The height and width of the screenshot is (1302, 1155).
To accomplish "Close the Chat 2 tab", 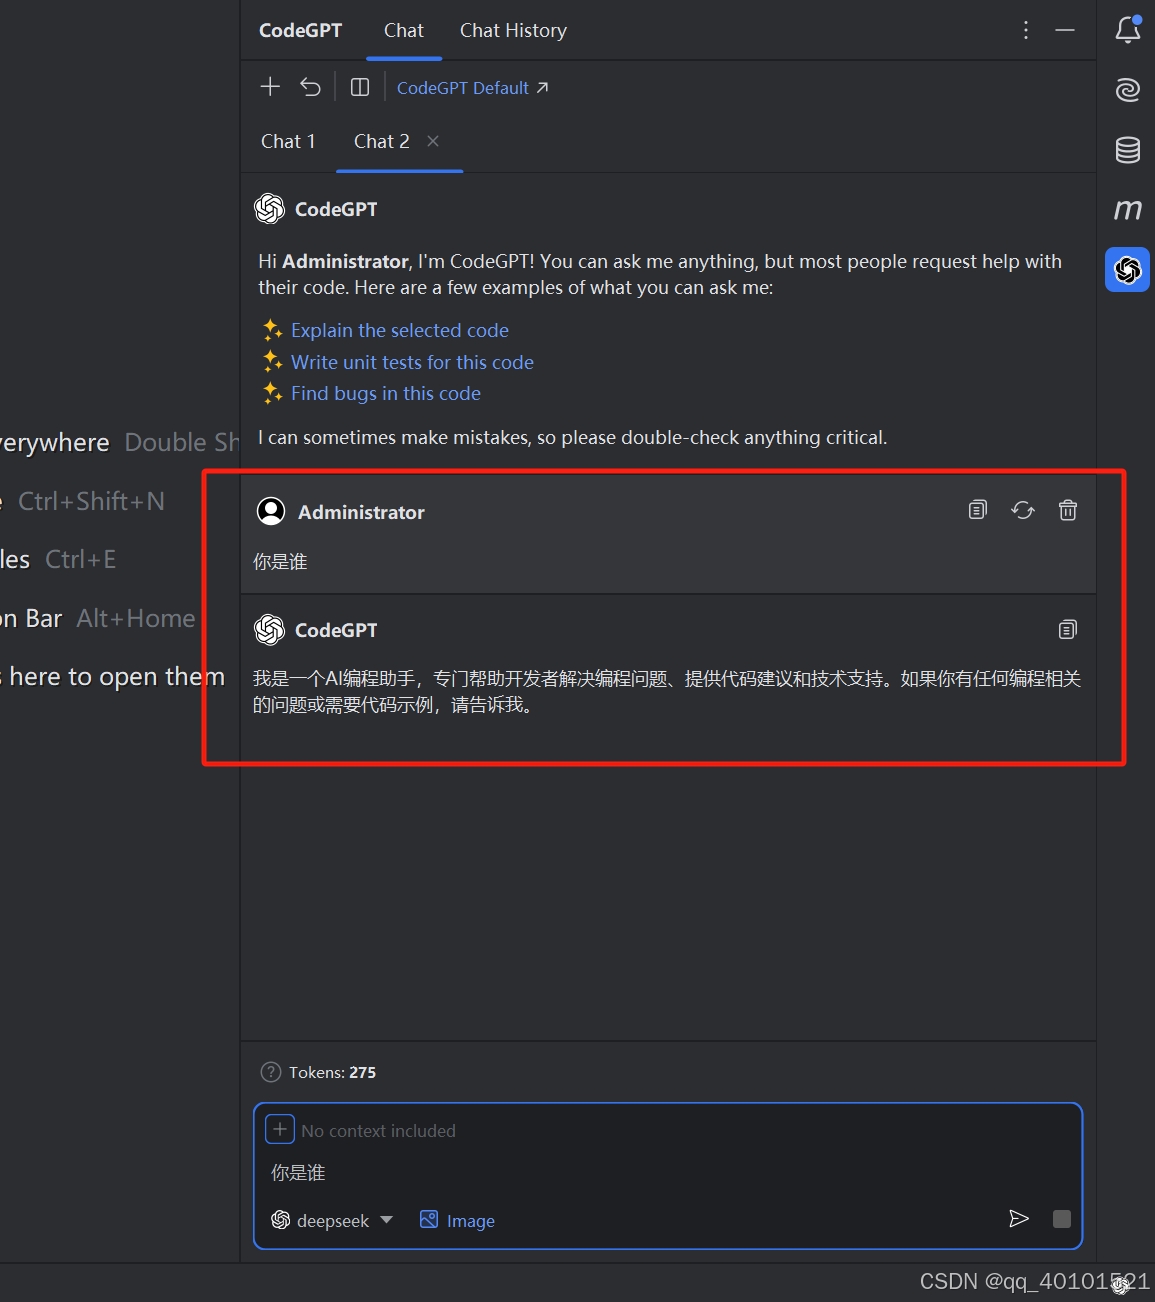I will [433, 142].
